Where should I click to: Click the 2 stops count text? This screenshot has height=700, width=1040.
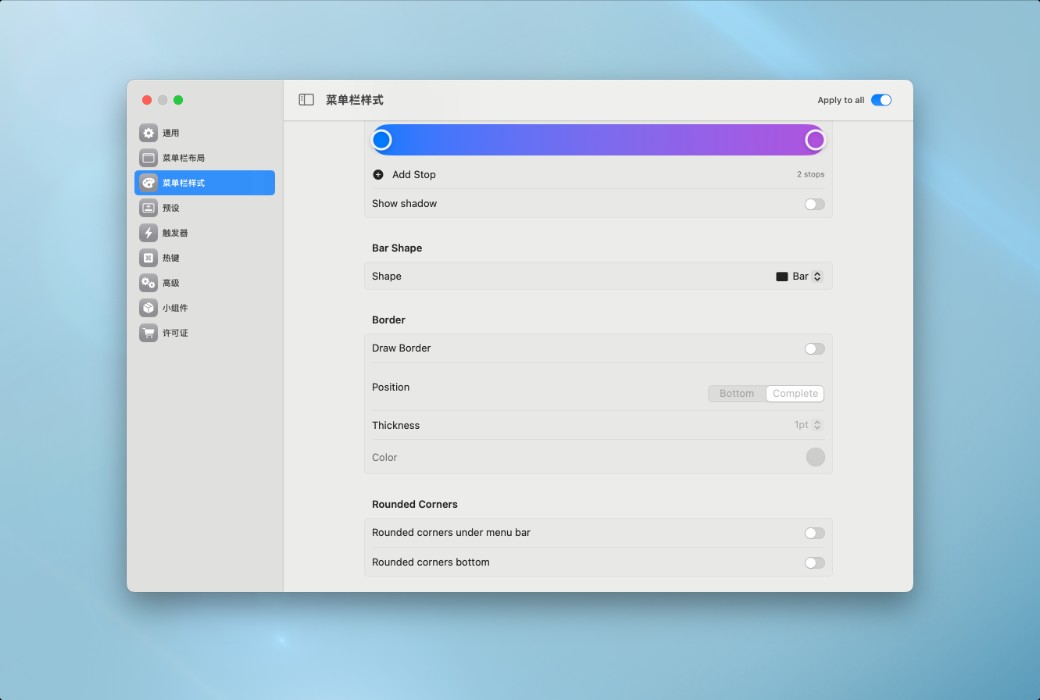(x=811, y=175)
